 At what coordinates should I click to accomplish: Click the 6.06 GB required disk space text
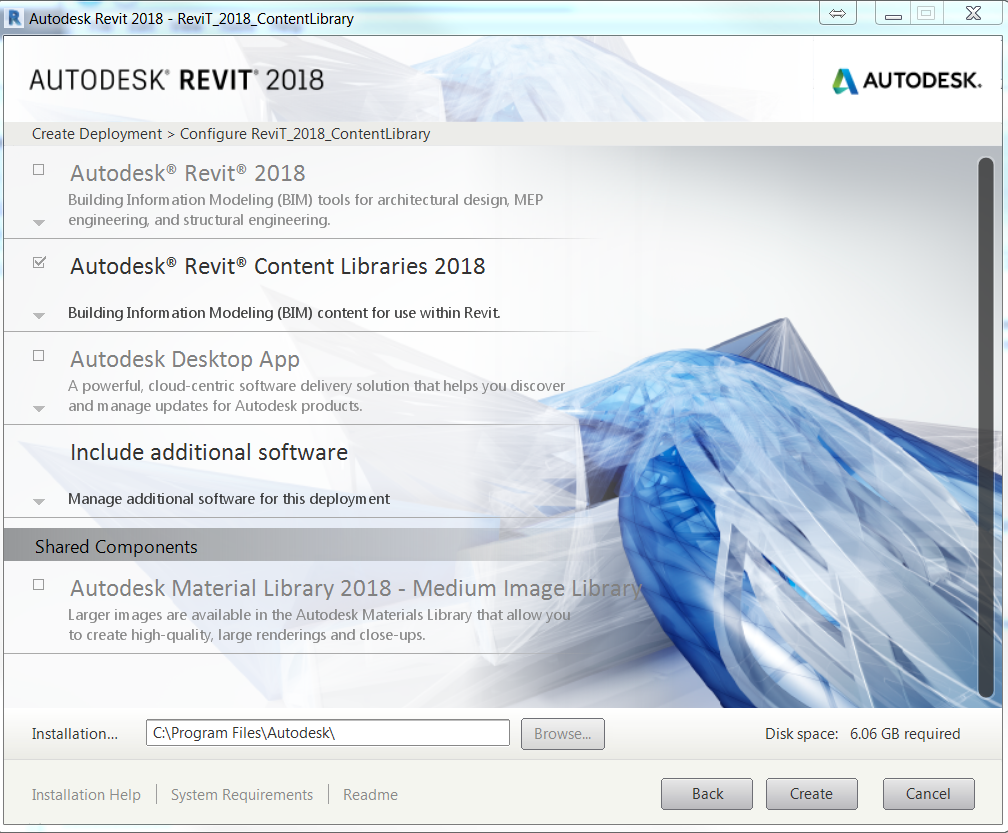point(905,734)
